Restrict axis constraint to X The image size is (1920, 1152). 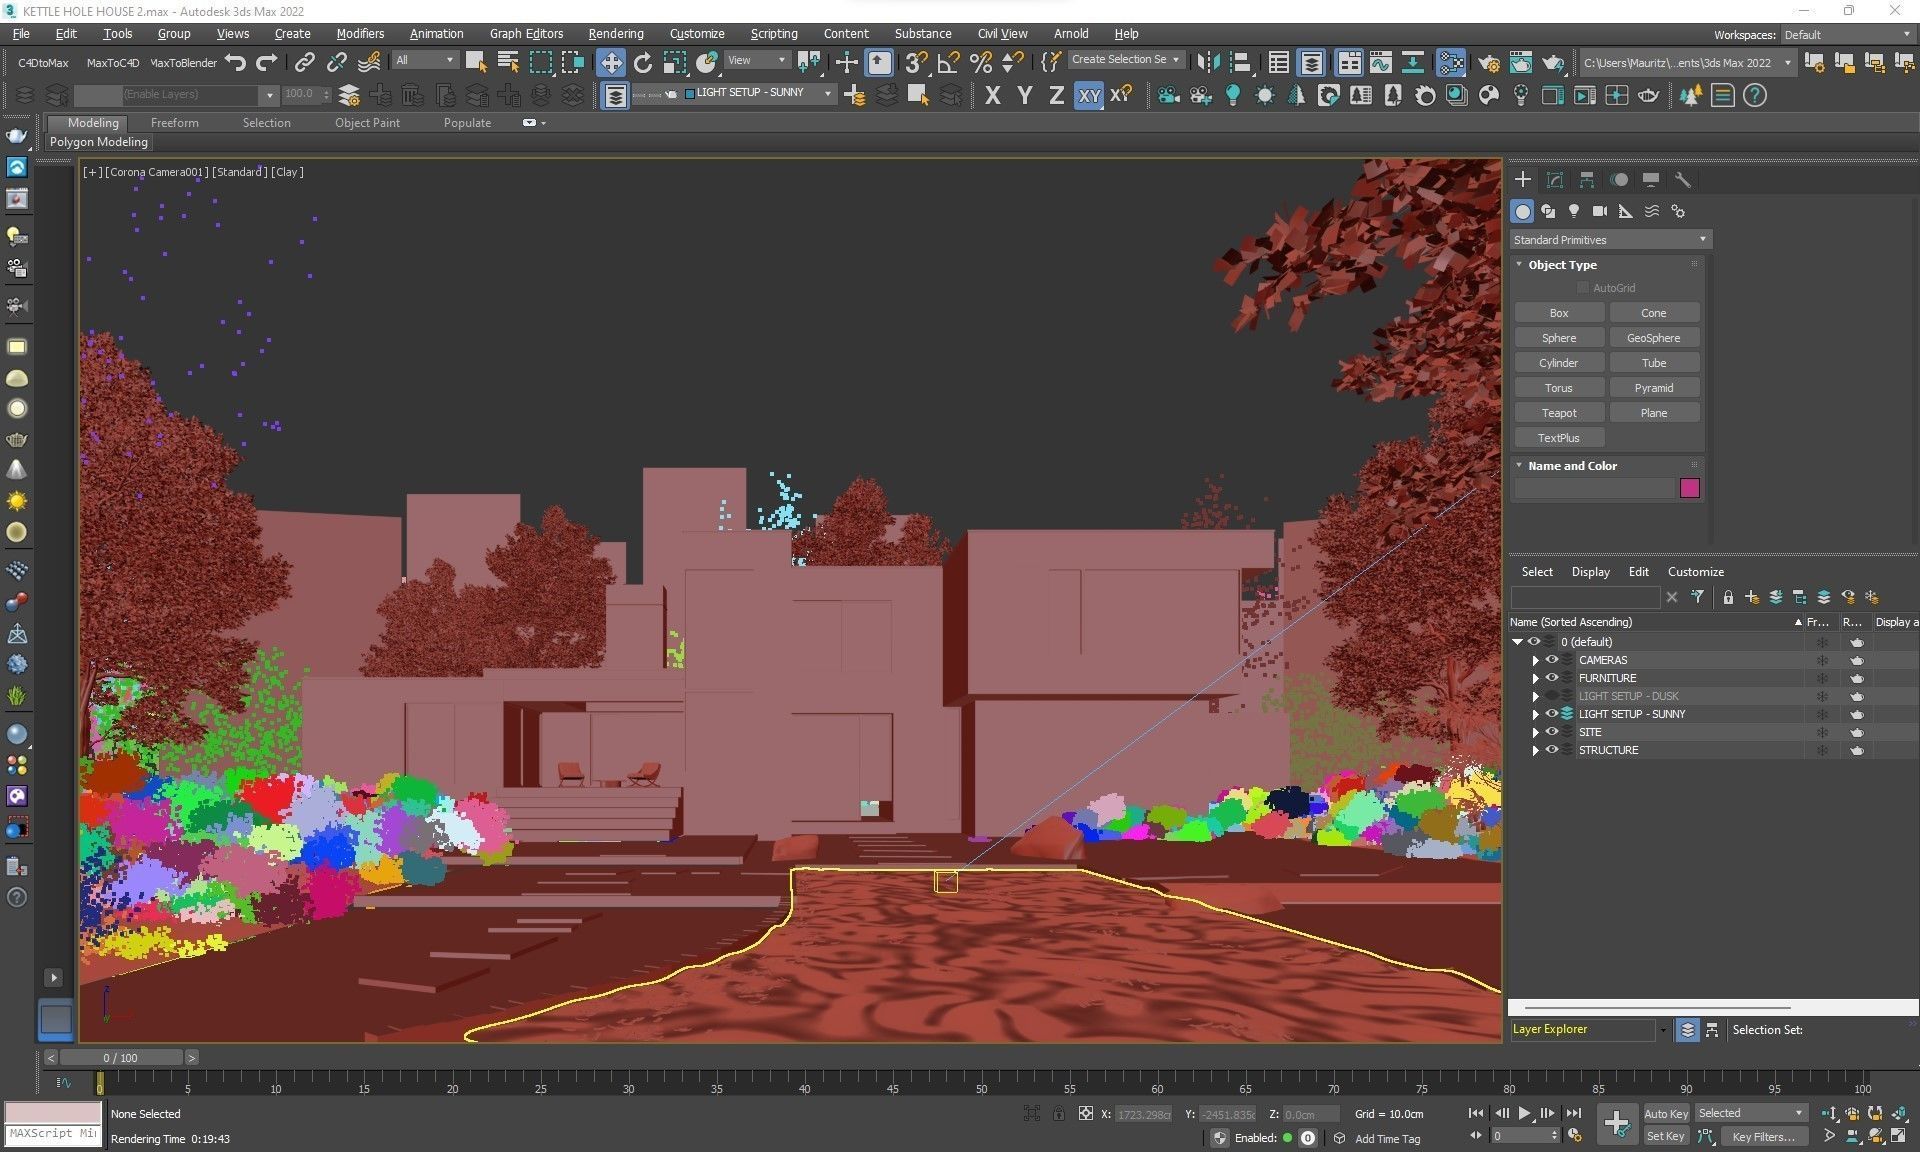click(x=992, y=96)
